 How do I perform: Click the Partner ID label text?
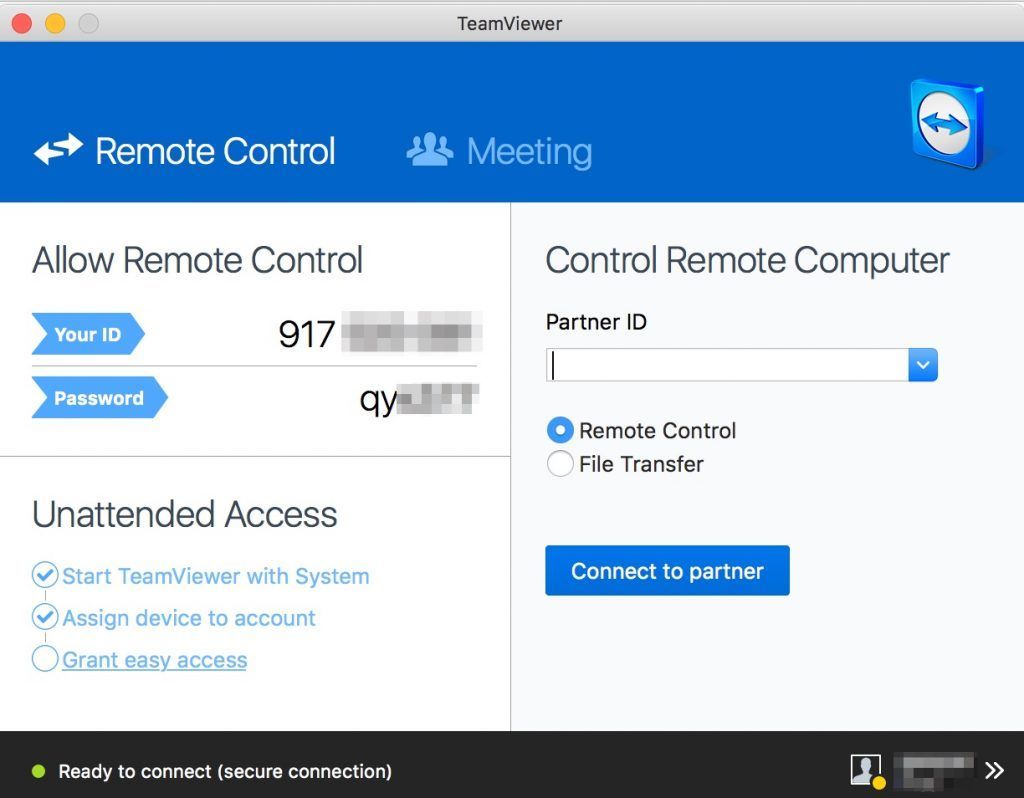pyautogui.click(x=596, y=322)
